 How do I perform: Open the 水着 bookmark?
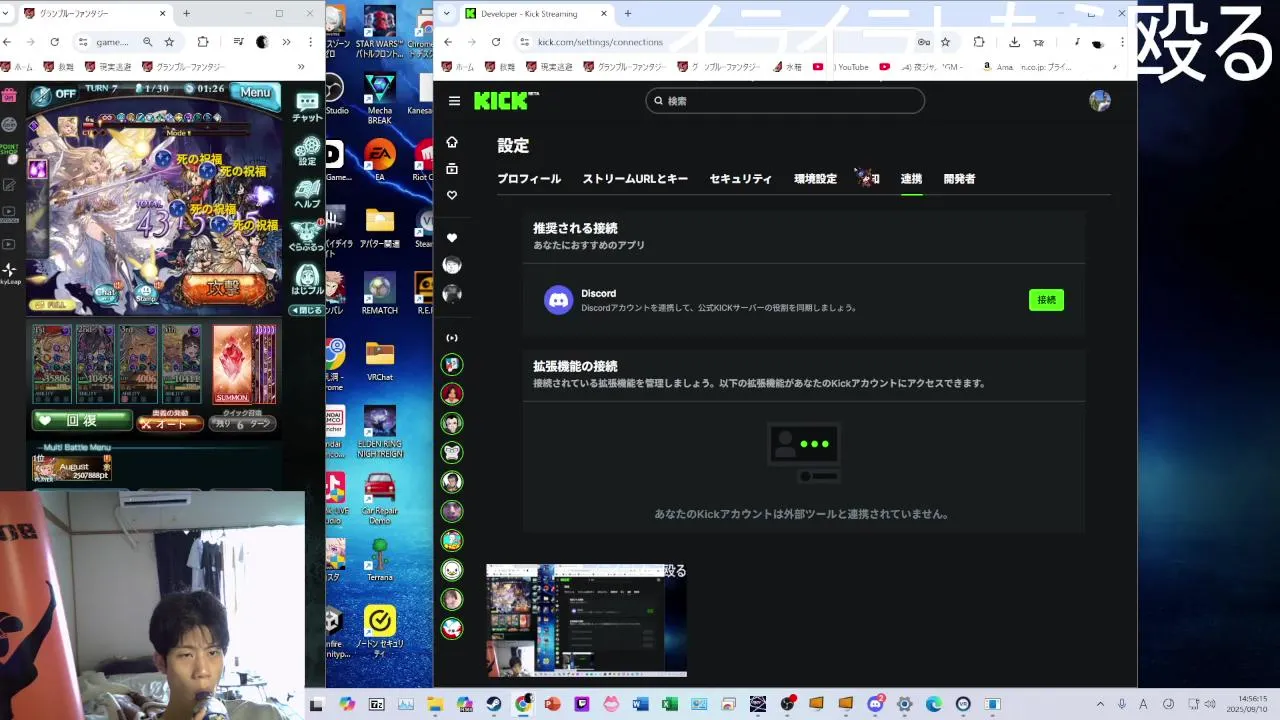[x=787, y=67]
